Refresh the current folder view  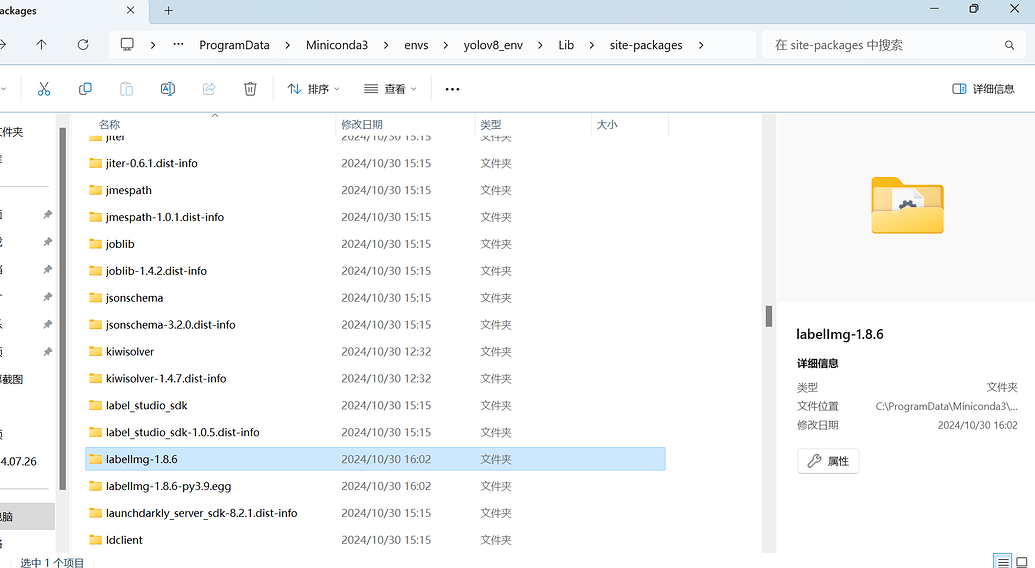pyautogui.click(x=83, y=45)
